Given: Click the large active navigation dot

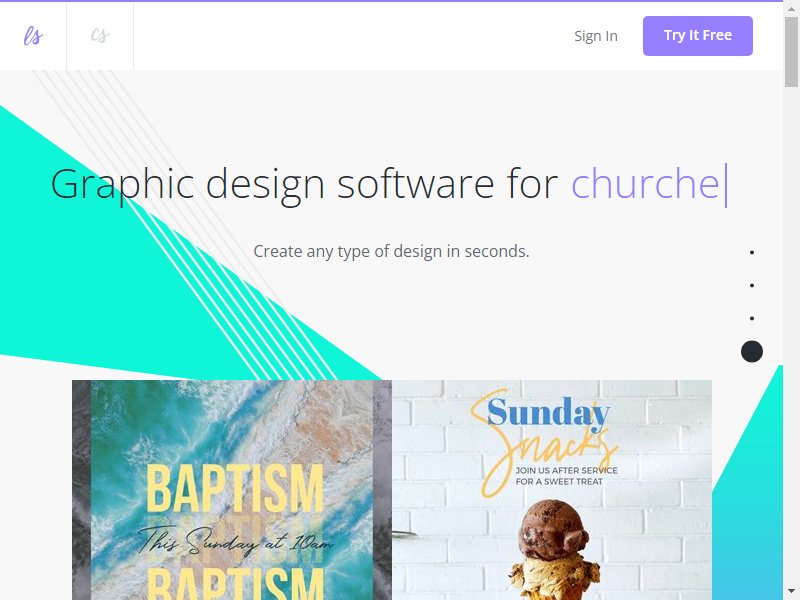Looking at the screenshot, I should pos(752,352).
